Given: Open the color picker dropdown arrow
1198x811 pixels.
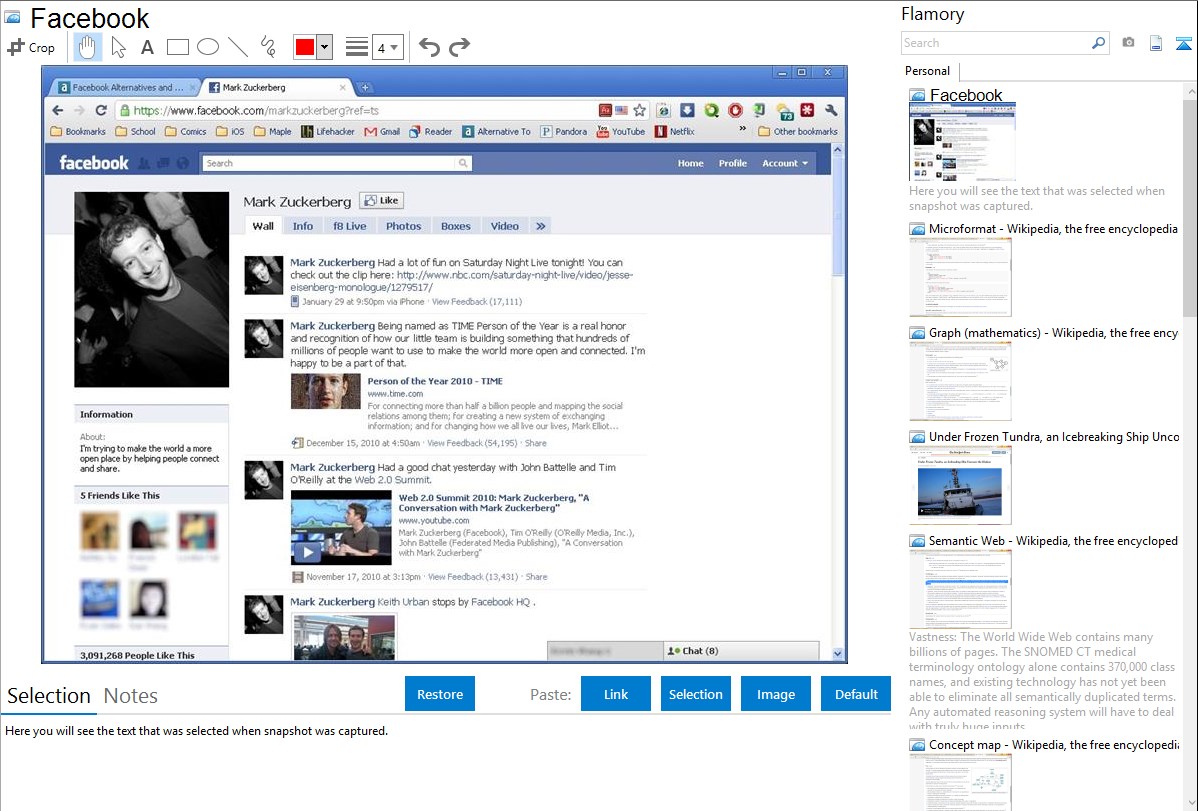Looking at the screenshot, I should 324,47.
